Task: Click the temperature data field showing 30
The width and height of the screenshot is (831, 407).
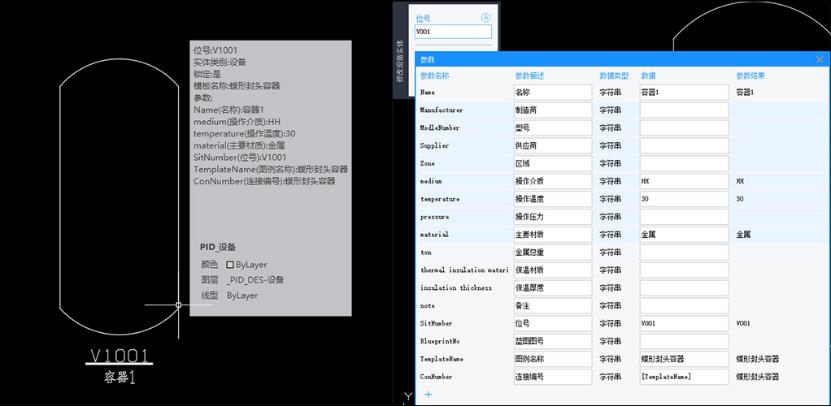Action: click(x=683, y=199)
